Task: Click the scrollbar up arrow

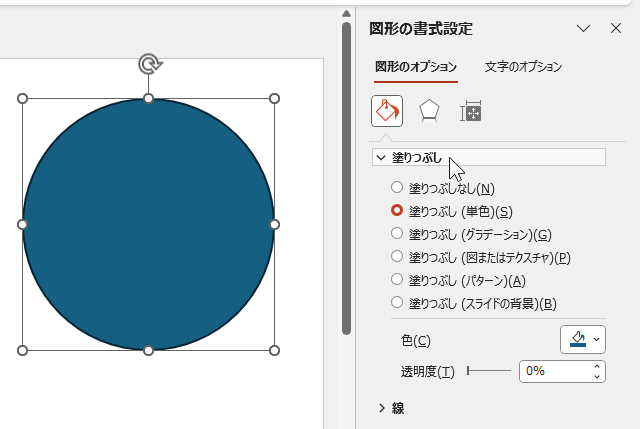Action: click(x=347, y=13)
